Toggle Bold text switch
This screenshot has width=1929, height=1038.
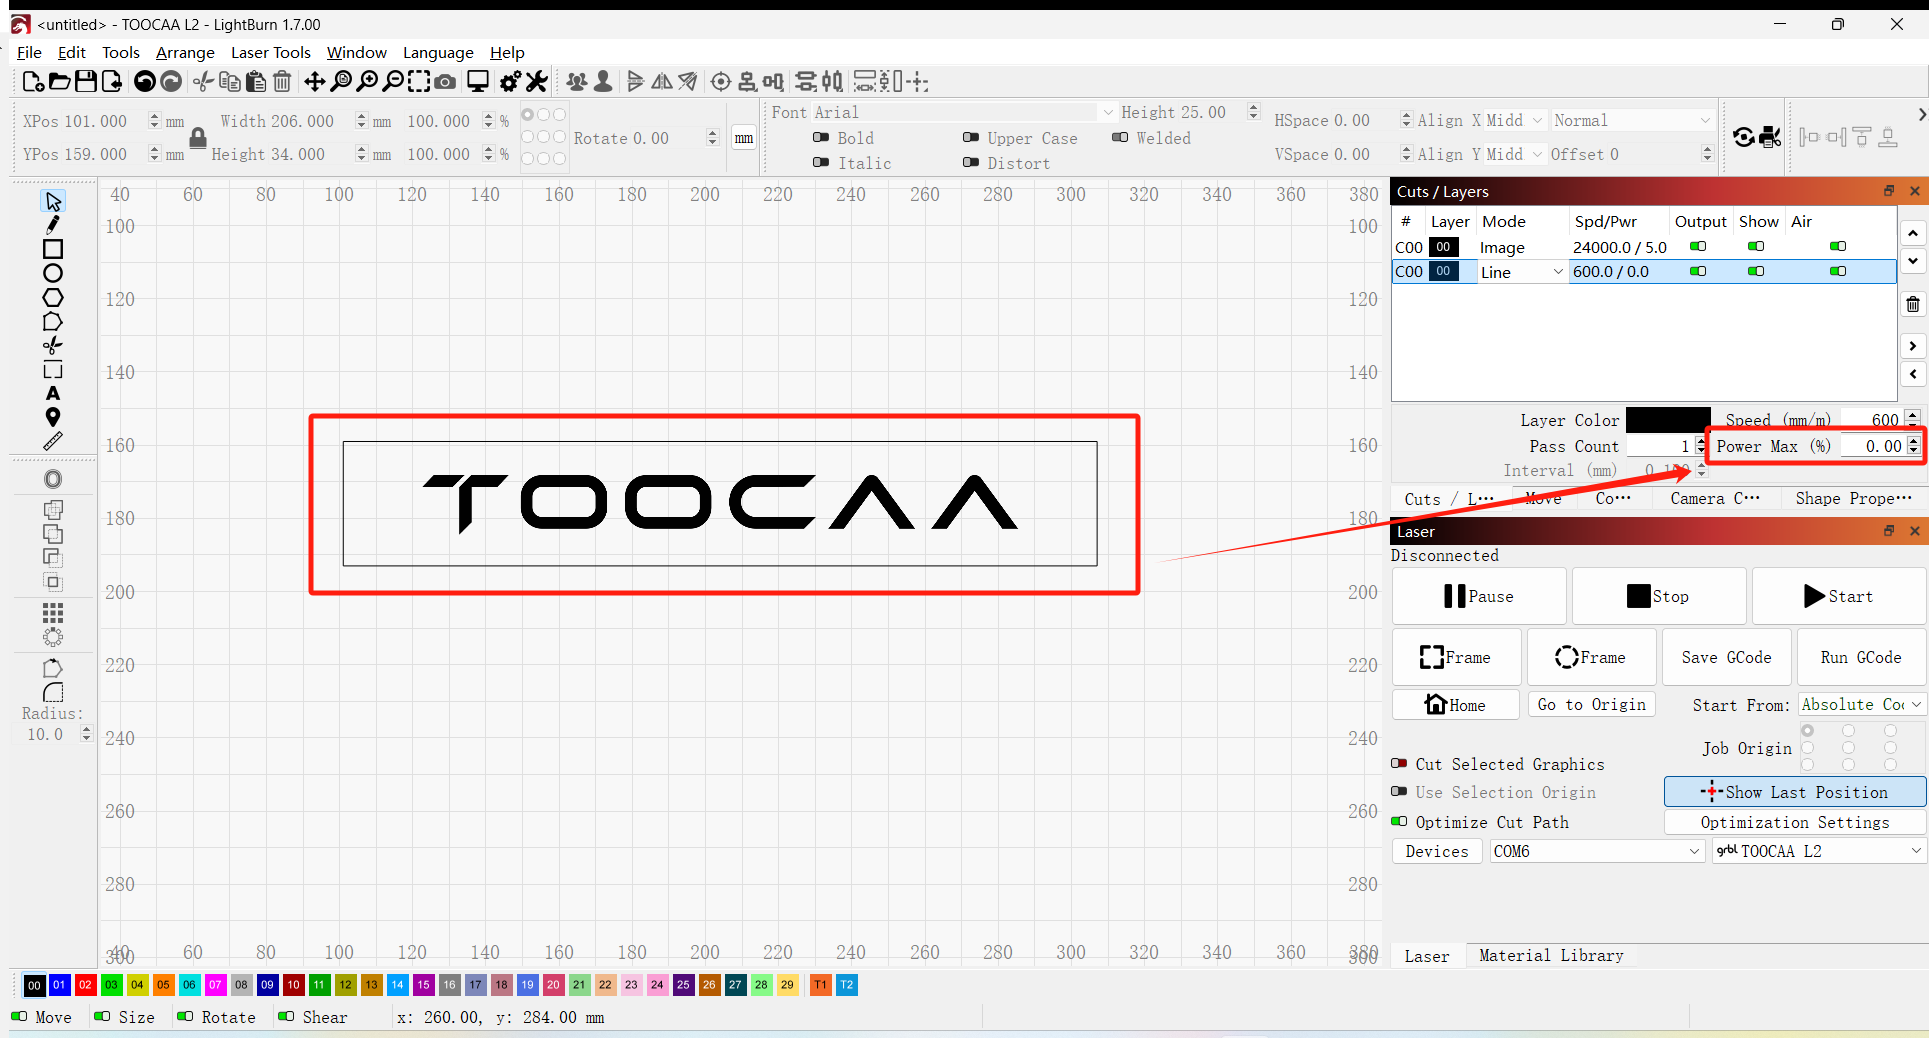[821, 137]
